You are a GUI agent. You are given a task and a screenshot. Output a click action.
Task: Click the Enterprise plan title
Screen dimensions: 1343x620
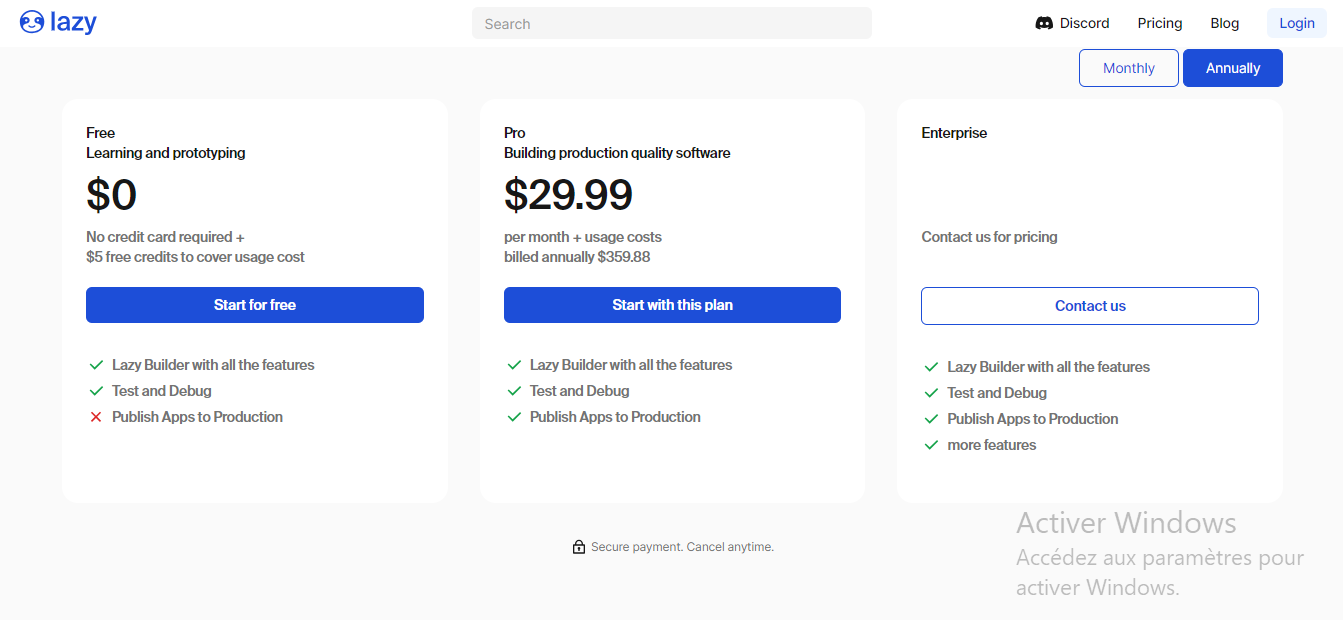954,133
